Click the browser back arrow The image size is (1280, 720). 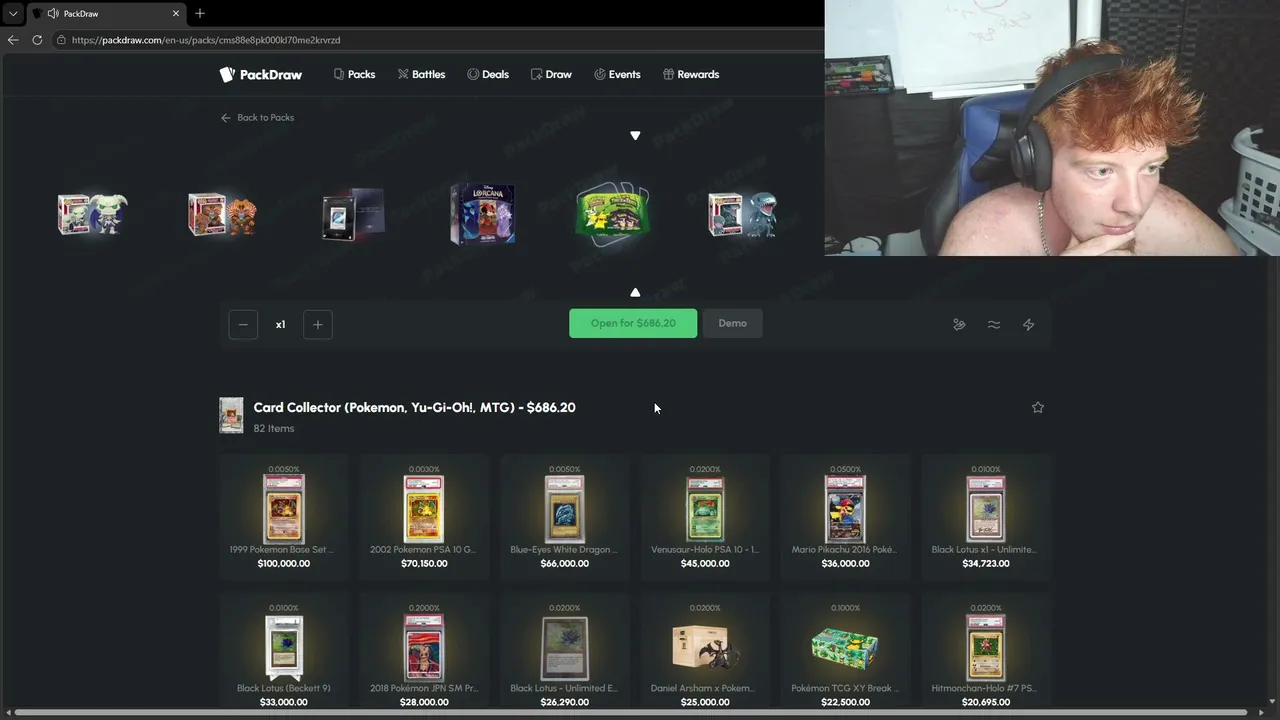pos(13,40)
